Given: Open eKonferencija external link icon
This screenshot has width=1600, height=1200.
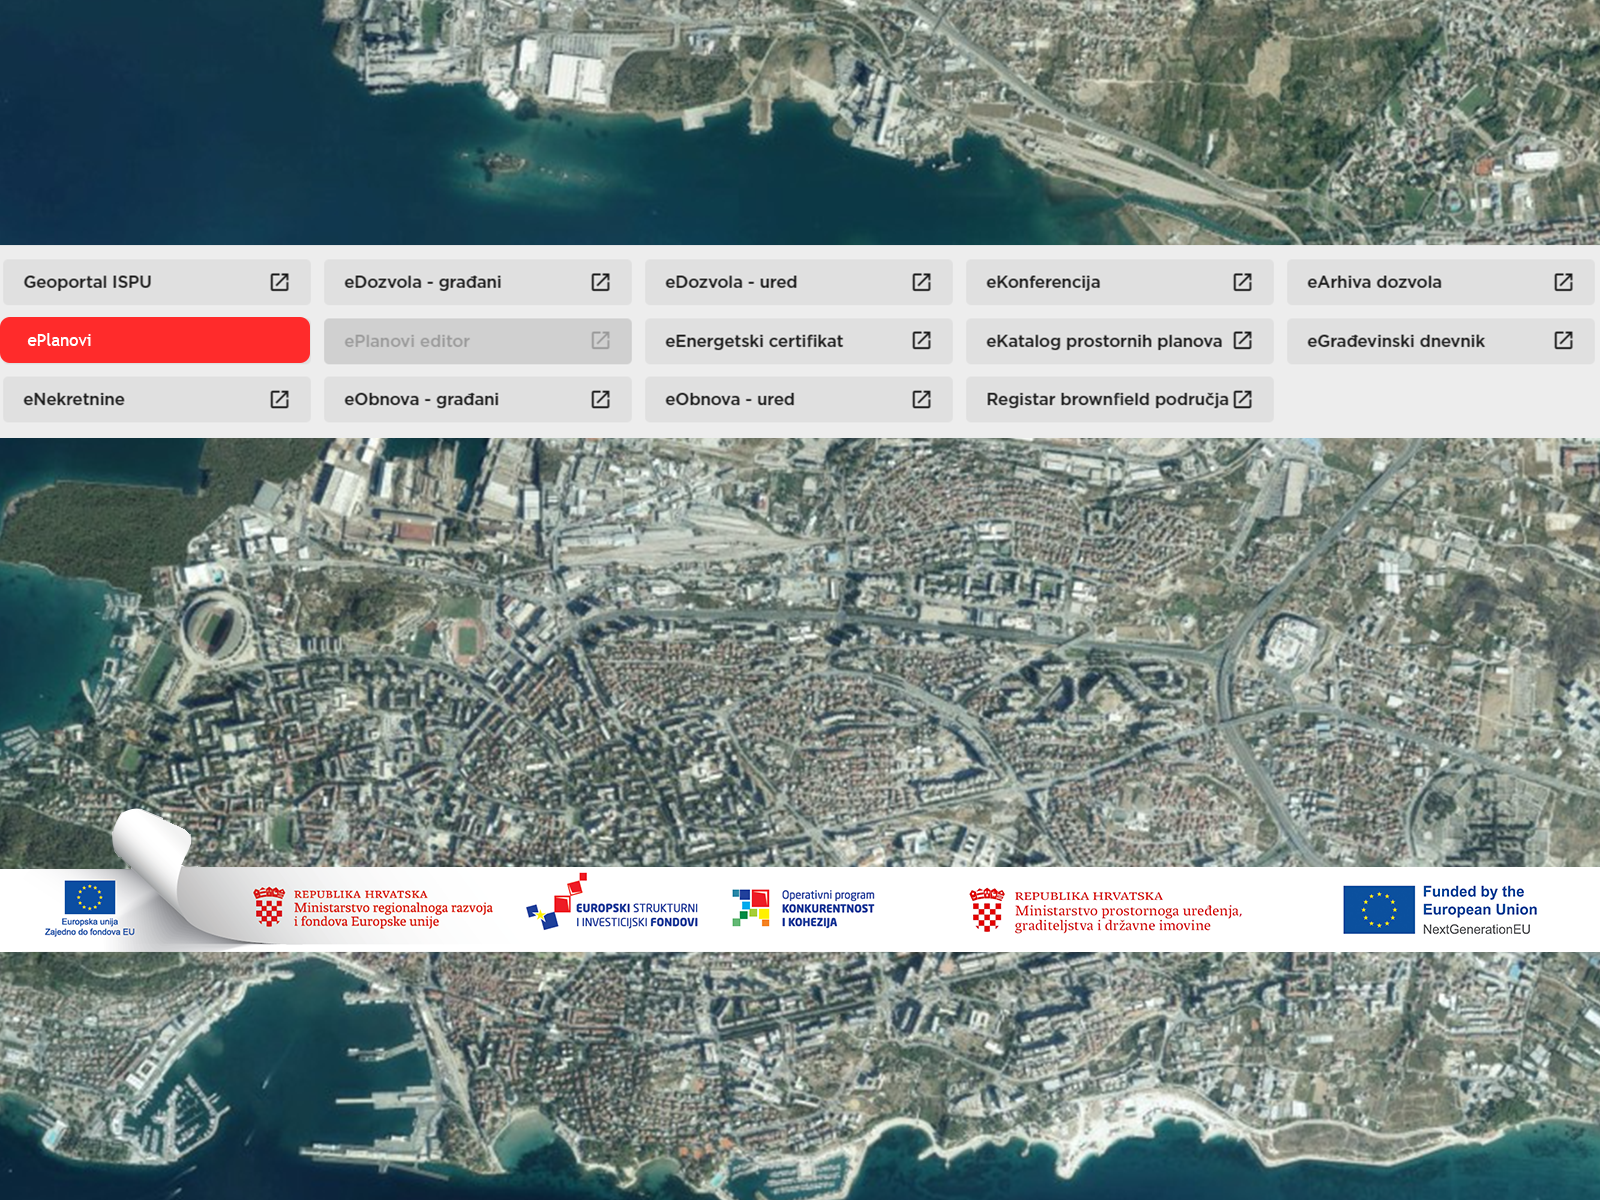Looking at the screenshot, I should [x=1242, y=282].
